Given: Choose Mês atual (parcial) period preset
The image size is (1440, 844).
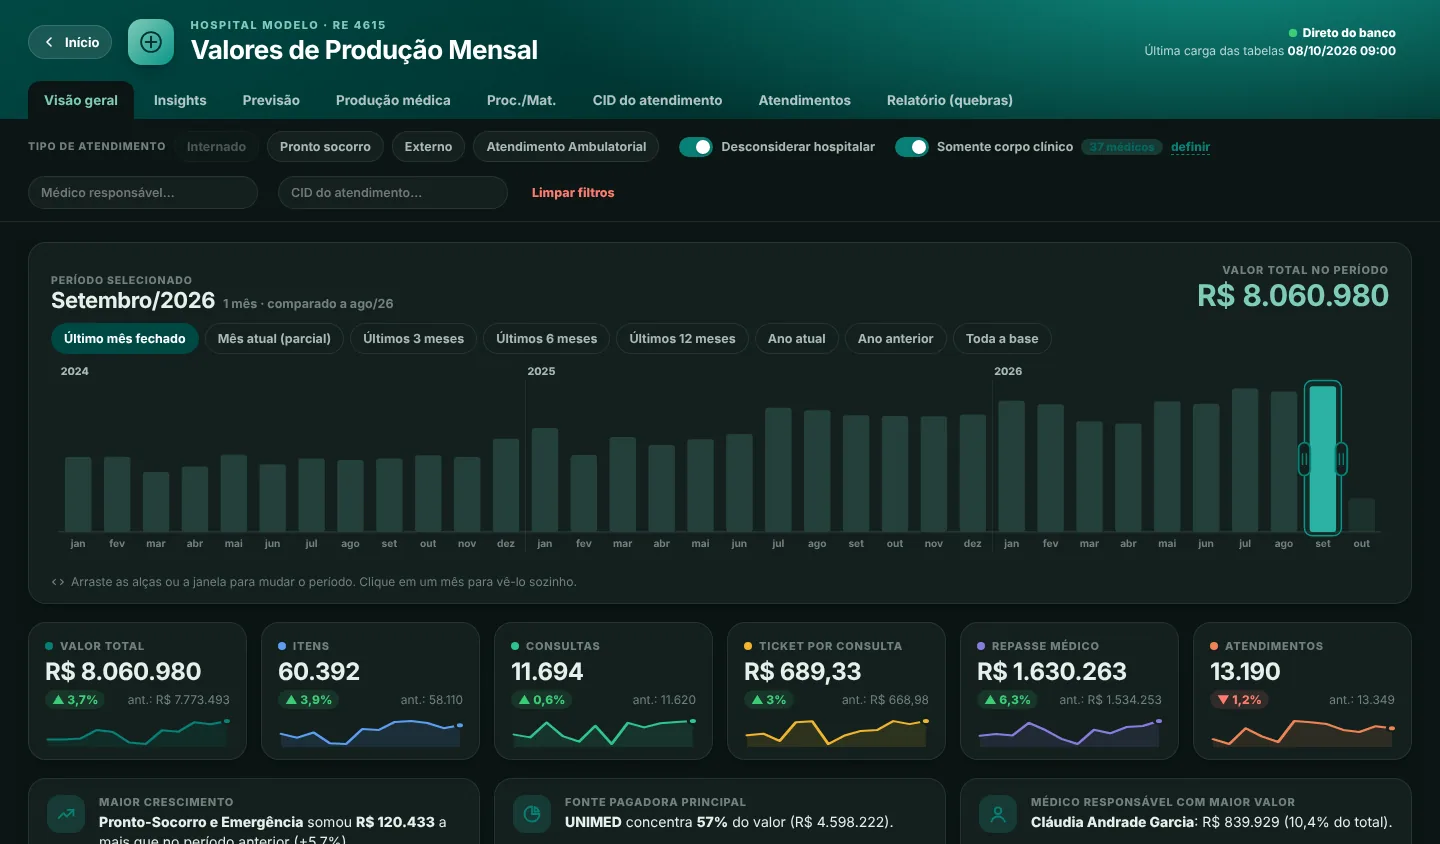Looking at the screenshot, I should [x=274, y=339].
